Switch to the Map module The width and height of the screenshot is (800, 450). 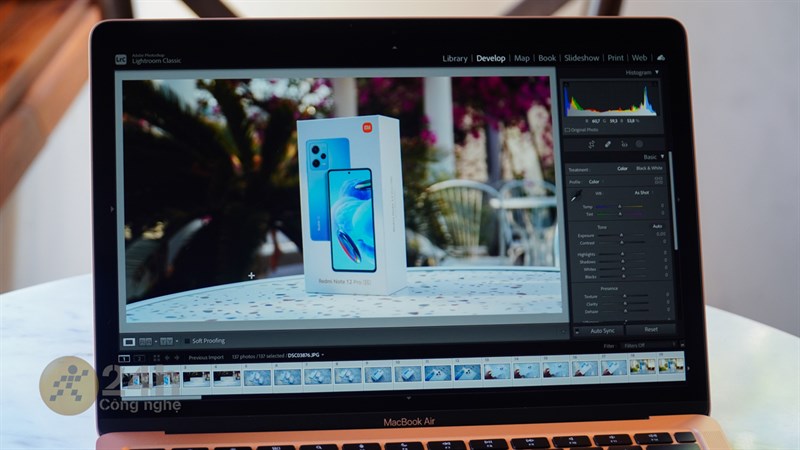[521, 58]
